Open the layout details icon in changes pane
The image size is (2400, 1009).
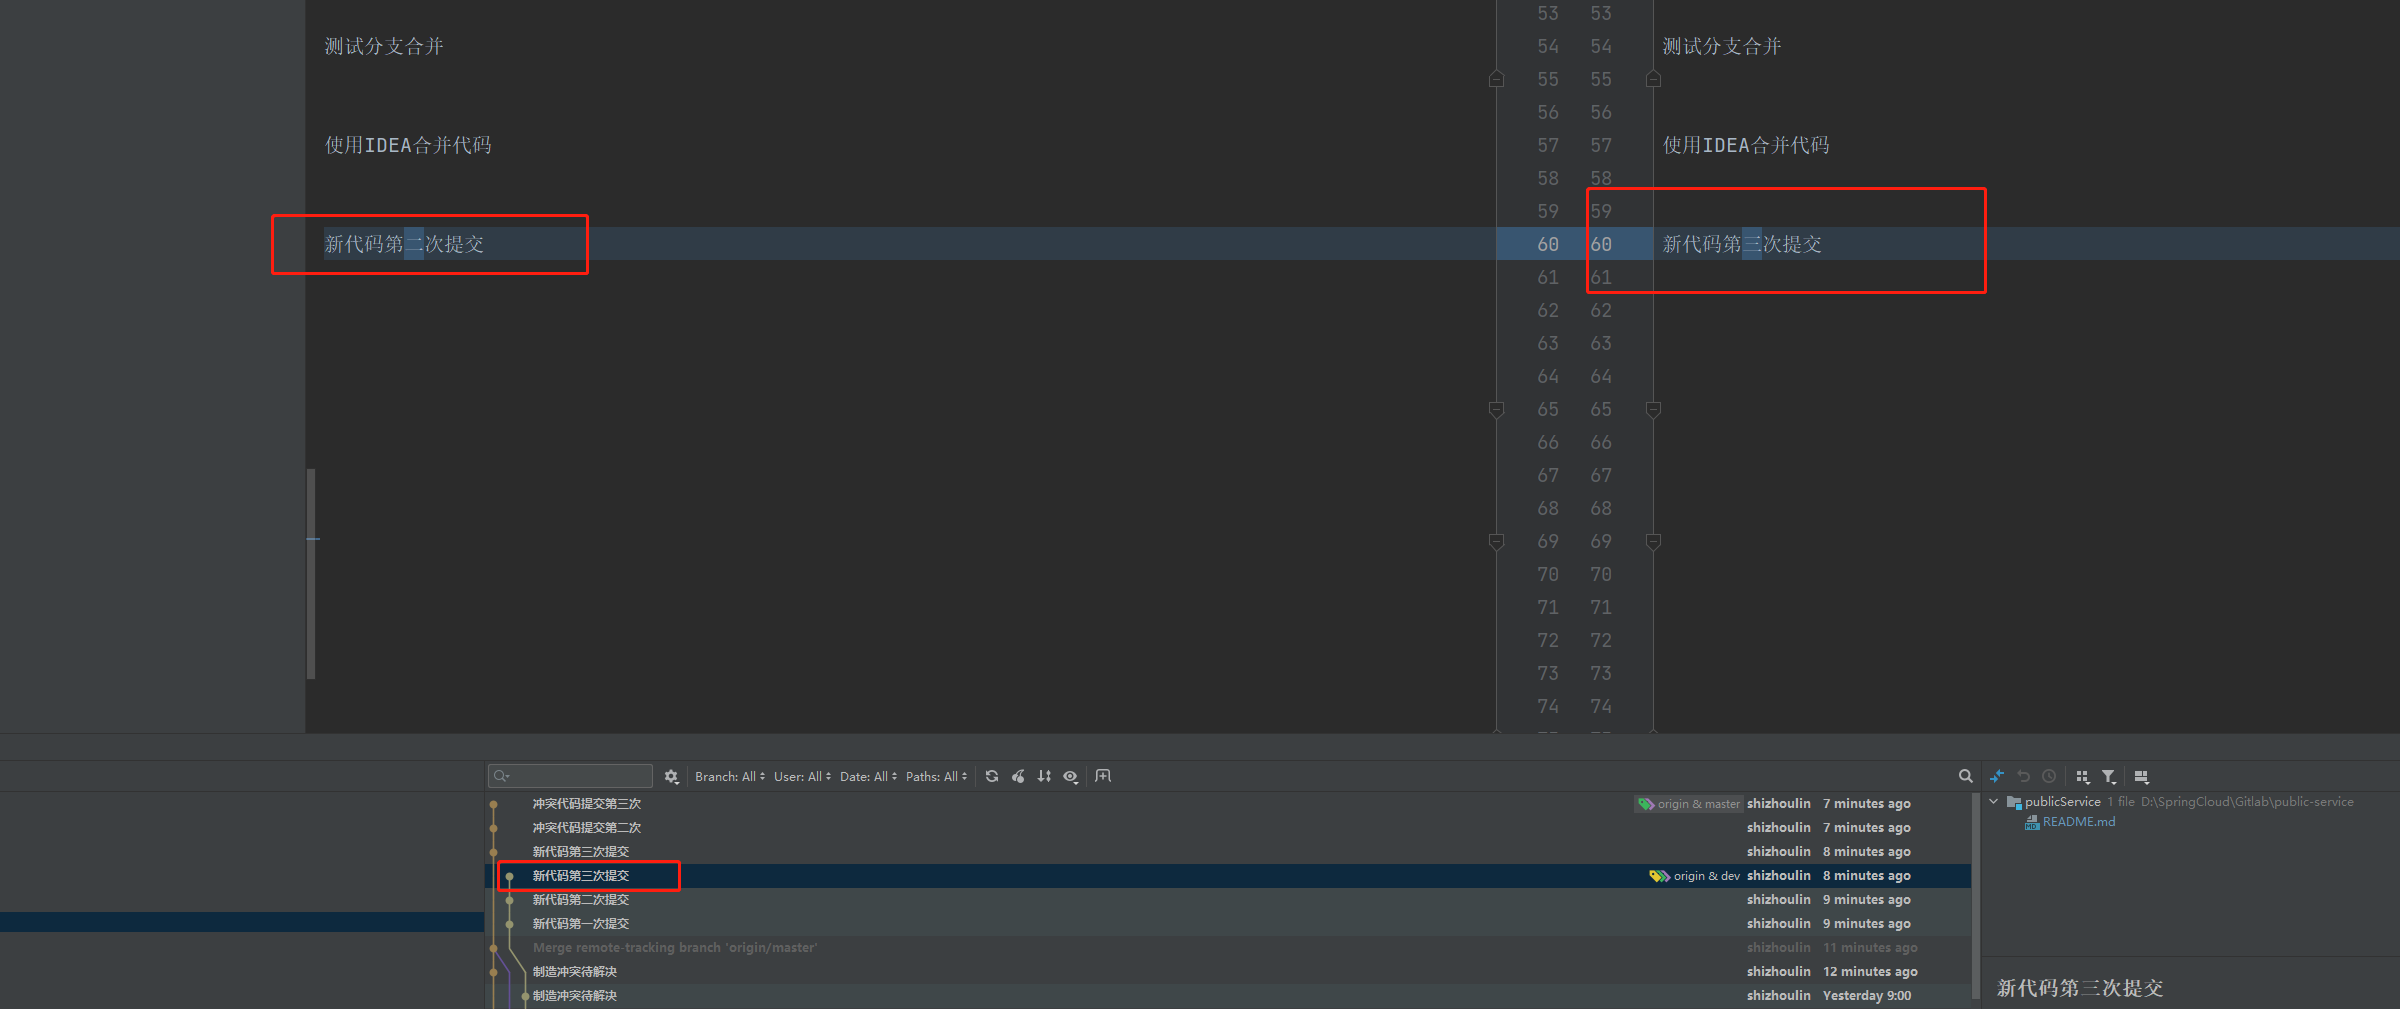(x=2141, y=776)
